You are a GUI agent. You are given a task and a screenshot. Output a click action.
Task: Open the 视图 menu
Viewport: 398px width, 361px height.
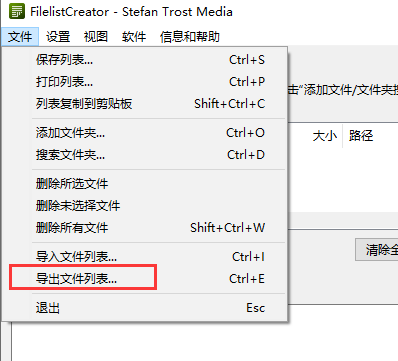(96, 36)
